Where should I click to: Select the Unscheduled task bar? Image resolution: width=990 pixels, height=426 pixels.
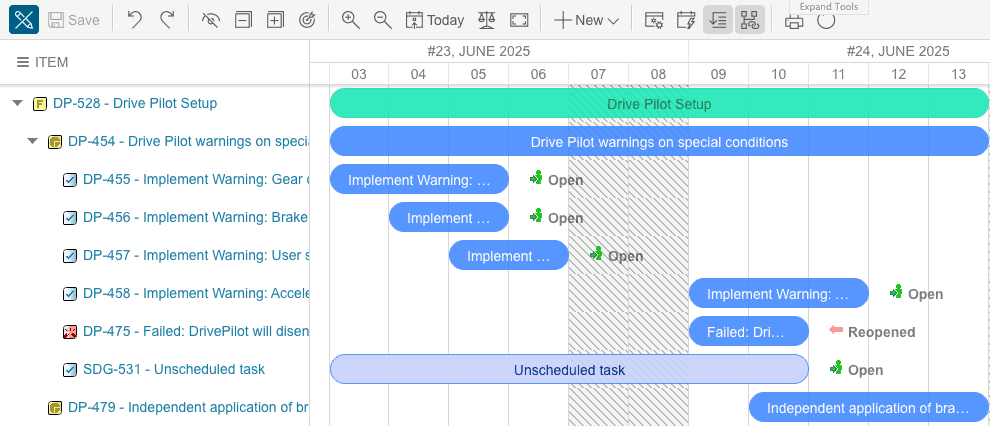(569, 369)
